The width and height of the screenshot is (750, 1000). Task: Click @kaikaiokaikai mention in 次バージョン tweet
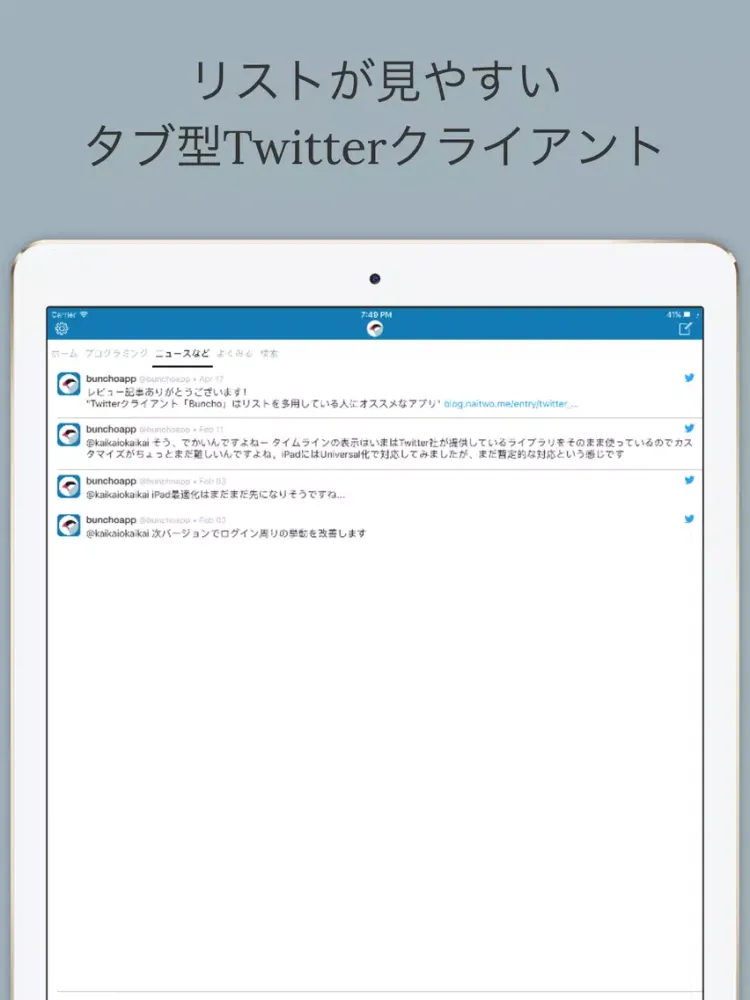[118, 533]
